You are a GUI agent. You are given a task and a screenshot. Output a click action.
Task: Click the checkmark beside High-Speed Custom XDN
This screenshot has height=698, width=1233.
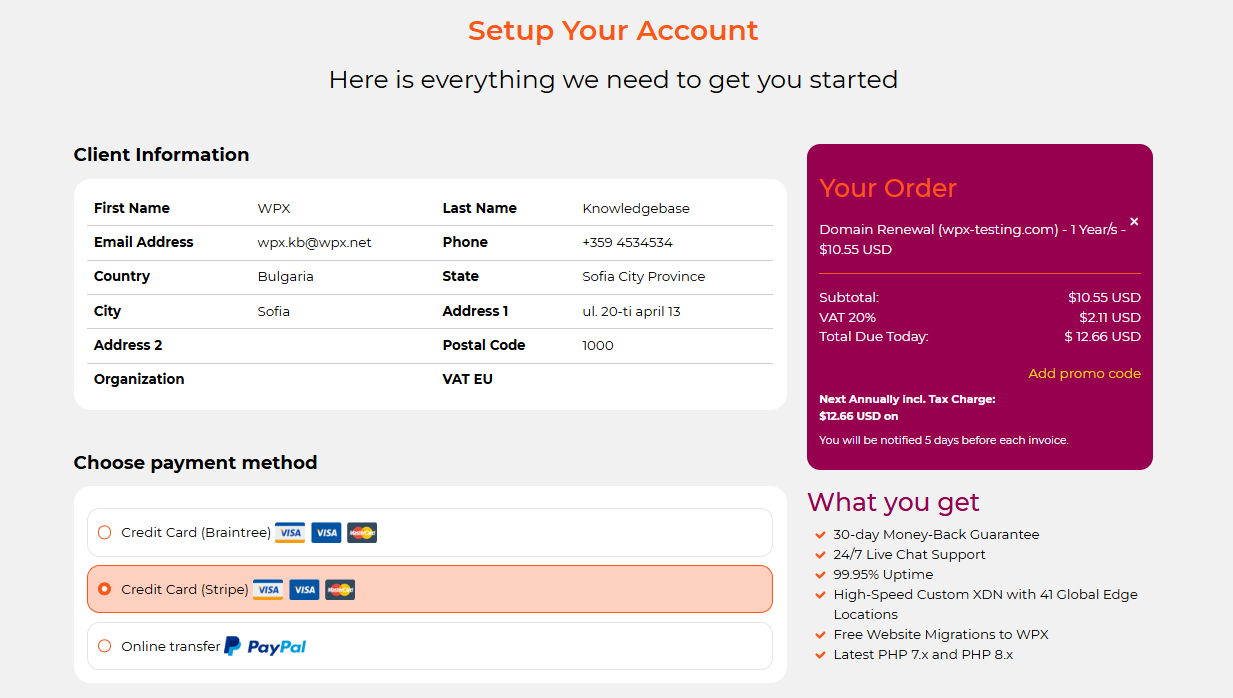coord(821,595)
